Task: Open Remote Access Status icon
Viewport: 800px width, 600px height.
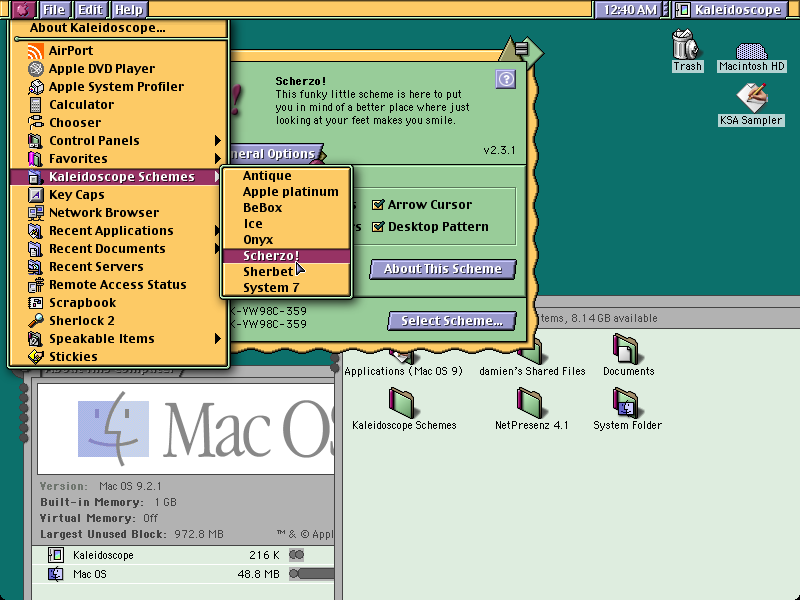Action: click(35, 285)
